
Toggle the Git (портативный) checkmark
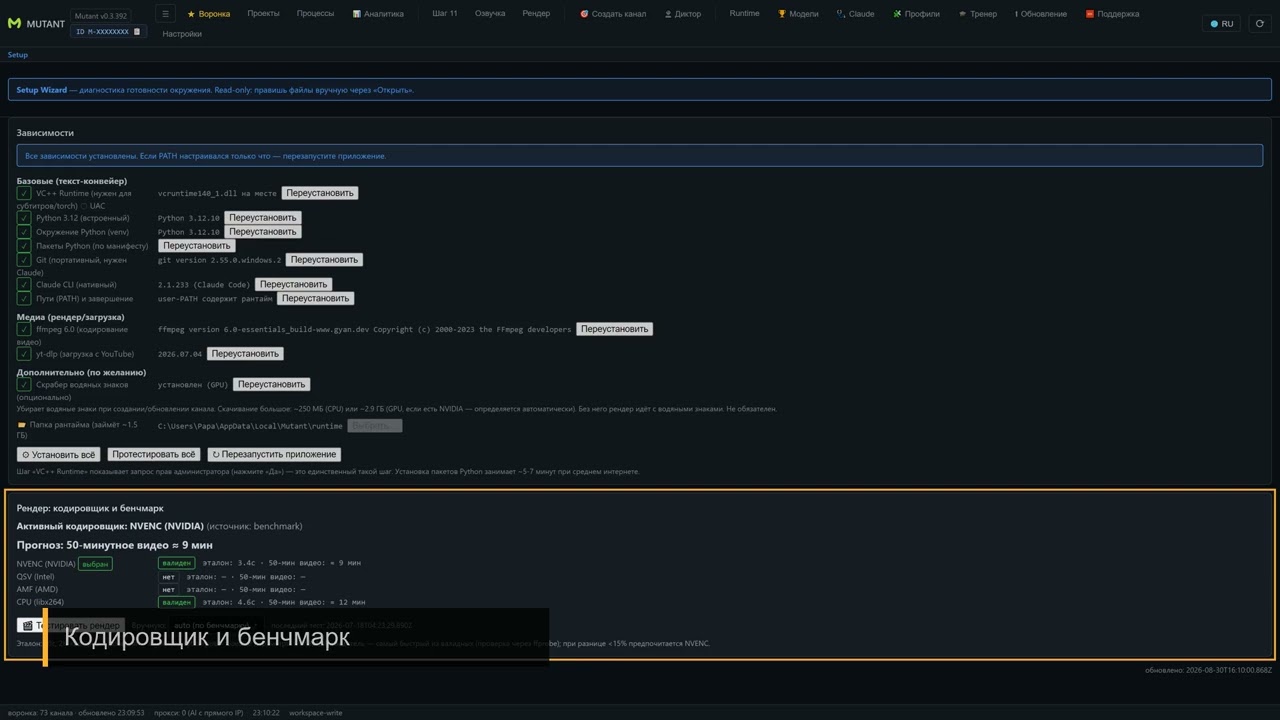[x=24, y=260]
